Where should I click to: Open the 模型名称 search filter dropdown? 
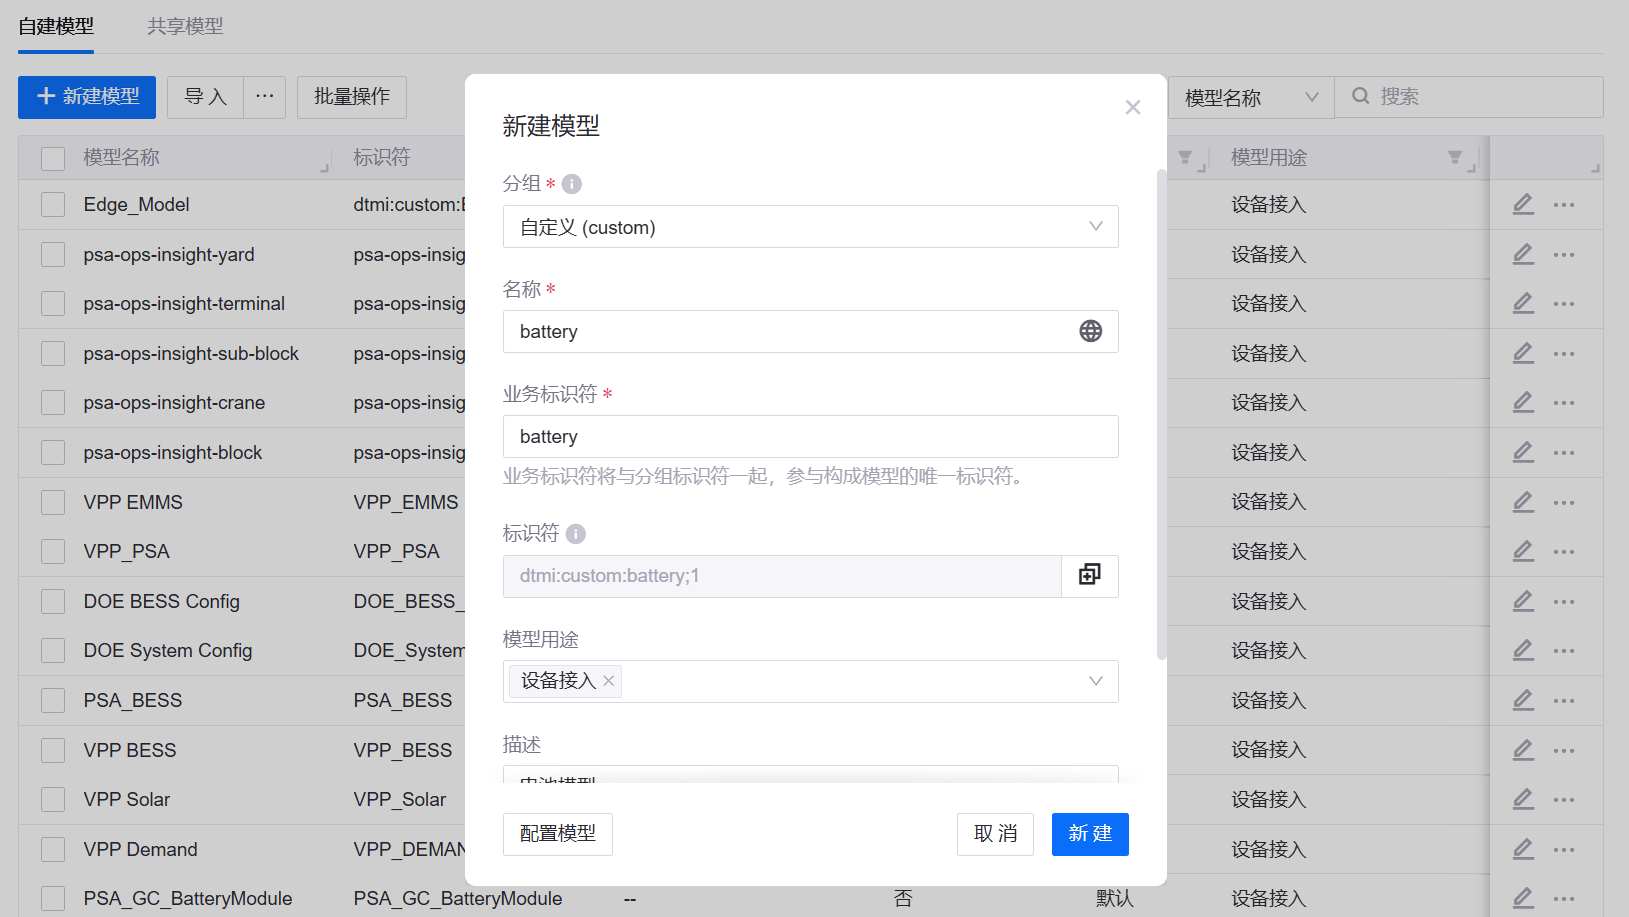(x=1250, y=98)
